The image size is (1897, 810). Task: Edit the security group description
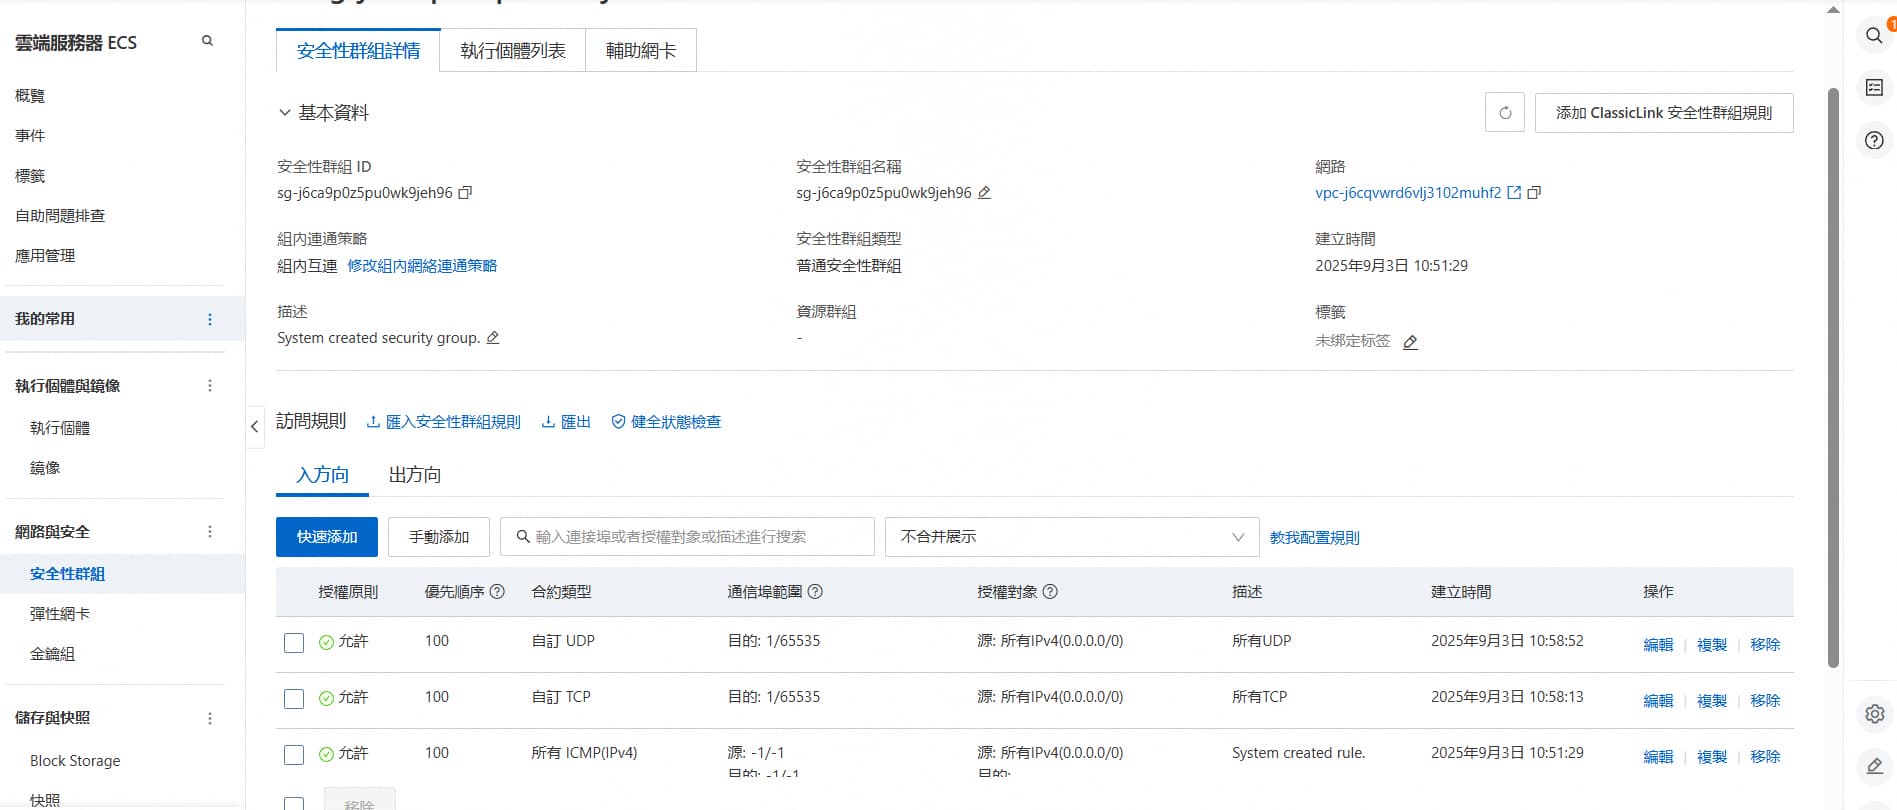[x=493, y=338]
